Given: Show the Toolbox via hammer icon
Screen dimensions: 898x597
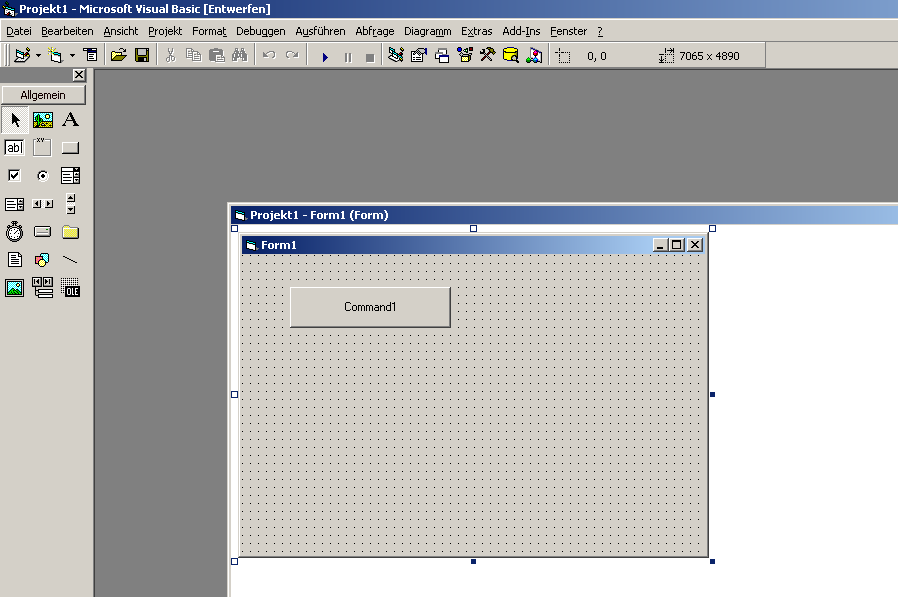Looking at the screenshot, I should coord(487,56).
